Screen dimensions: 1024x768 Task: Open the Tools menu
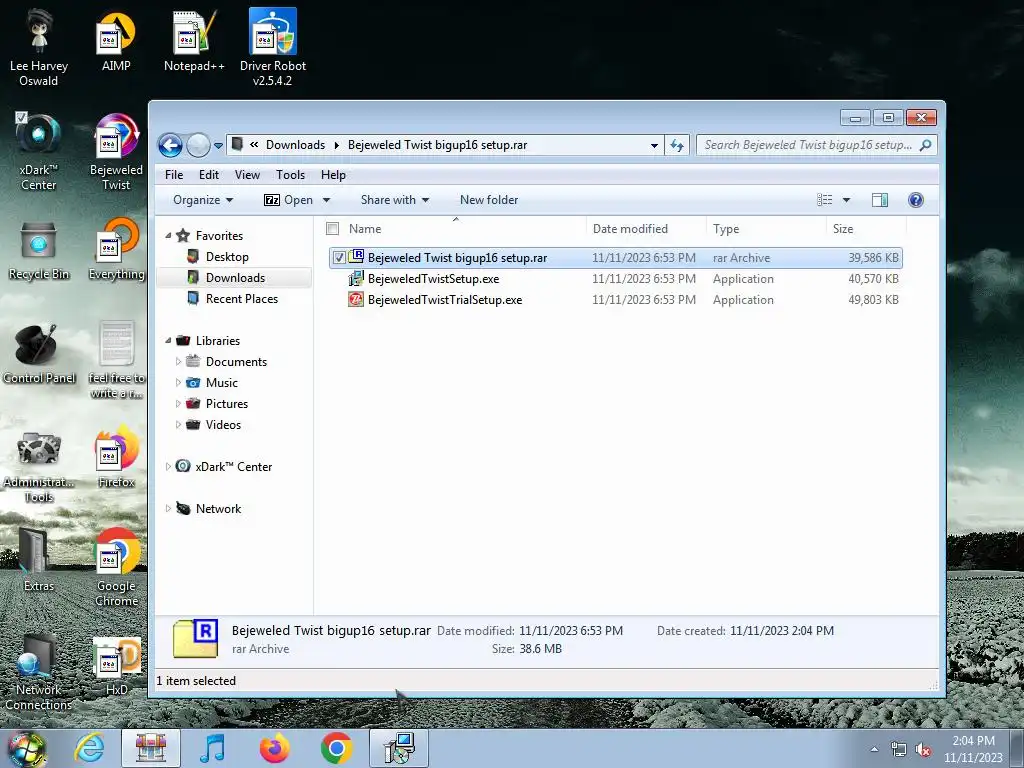point(290,175)
